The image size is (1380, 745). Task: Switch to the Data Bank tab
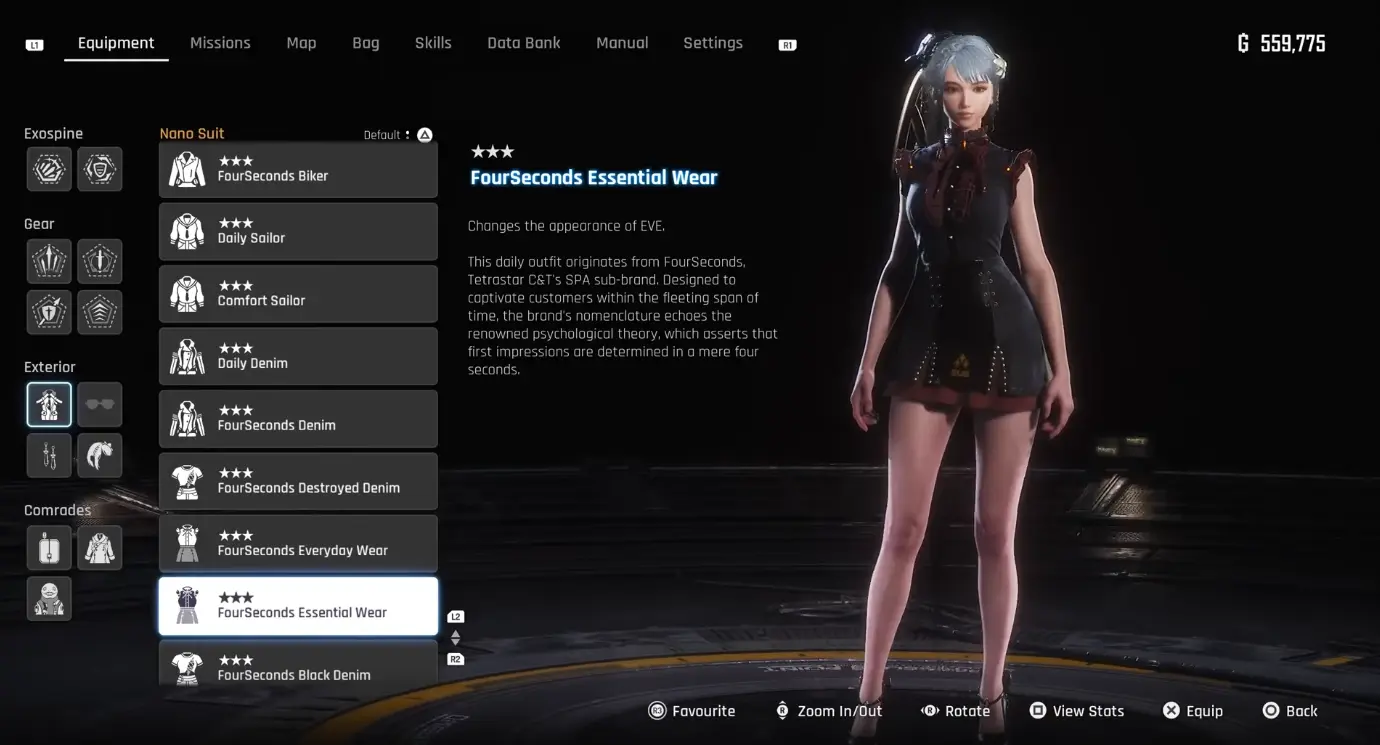point(524,43)
